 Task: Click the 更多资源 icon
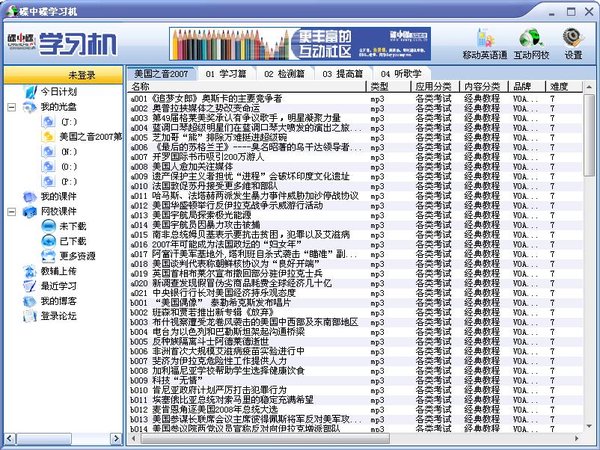[48, 256]
